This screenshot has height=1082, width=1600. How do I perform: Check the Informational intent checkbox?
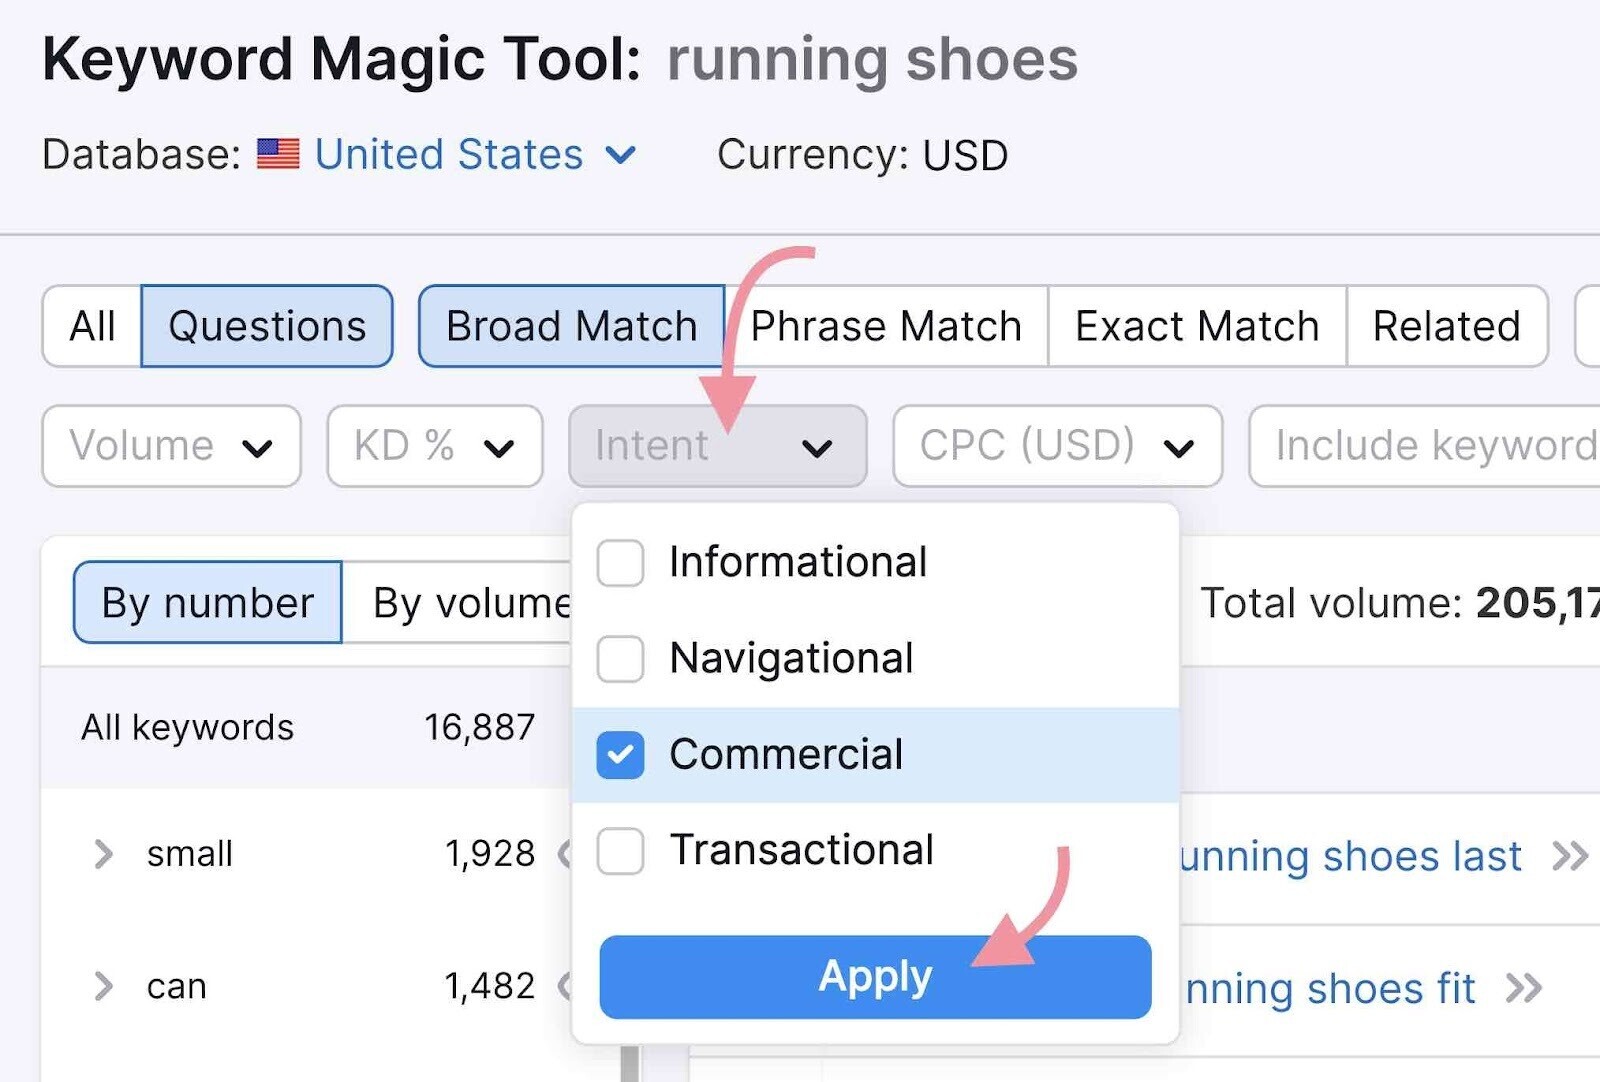tap(620, 563)
